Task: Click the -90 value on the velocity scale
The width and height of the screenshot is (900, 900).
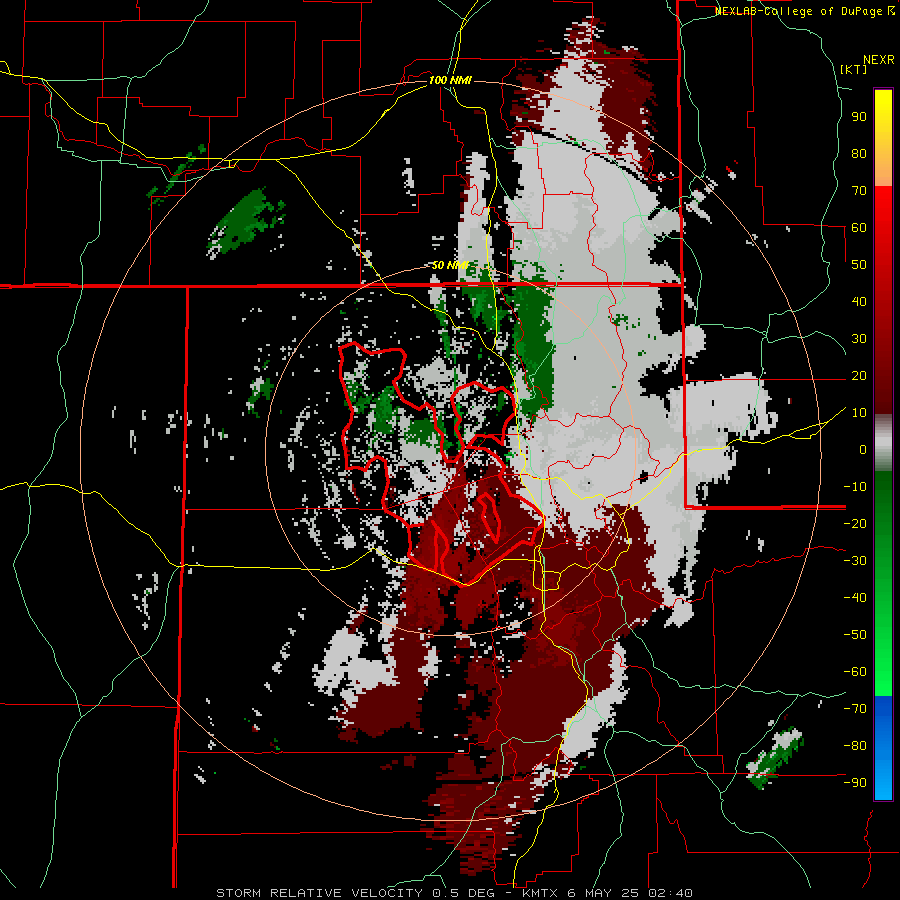Action: (x=855, y=783)
